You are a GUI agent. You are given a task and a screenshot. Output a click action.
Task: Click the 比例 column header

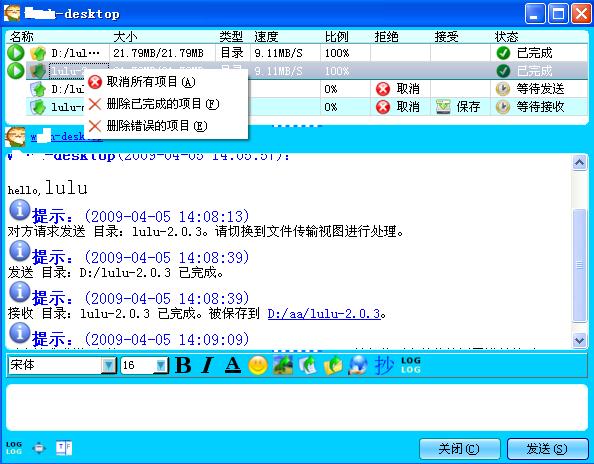click(x=336, y=37)
